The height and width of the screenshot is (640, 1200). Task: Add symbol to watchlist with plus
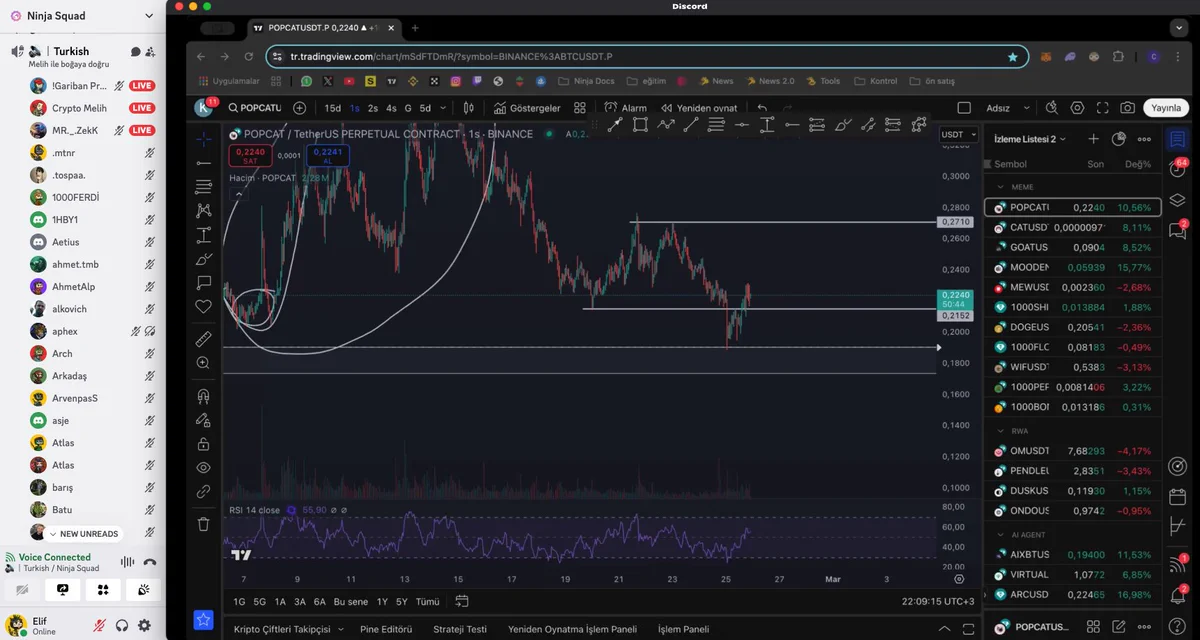(1093, 139)
